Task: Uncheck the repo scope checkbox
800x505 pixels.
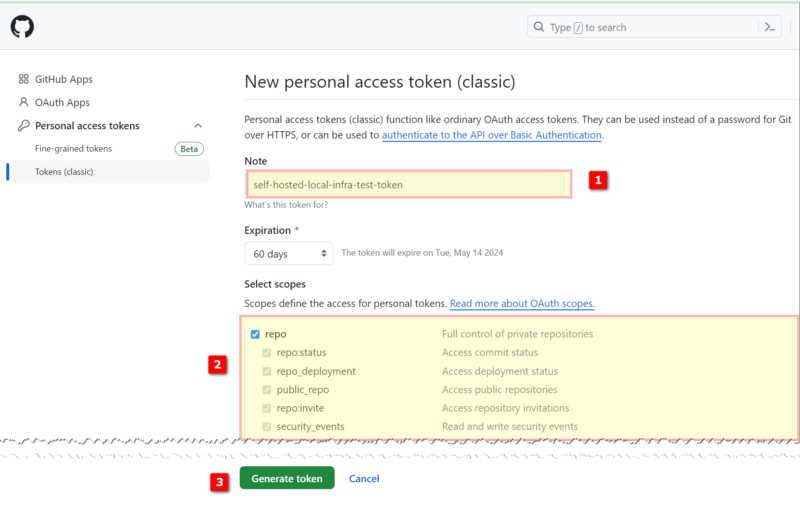Action: click(255, 335)
